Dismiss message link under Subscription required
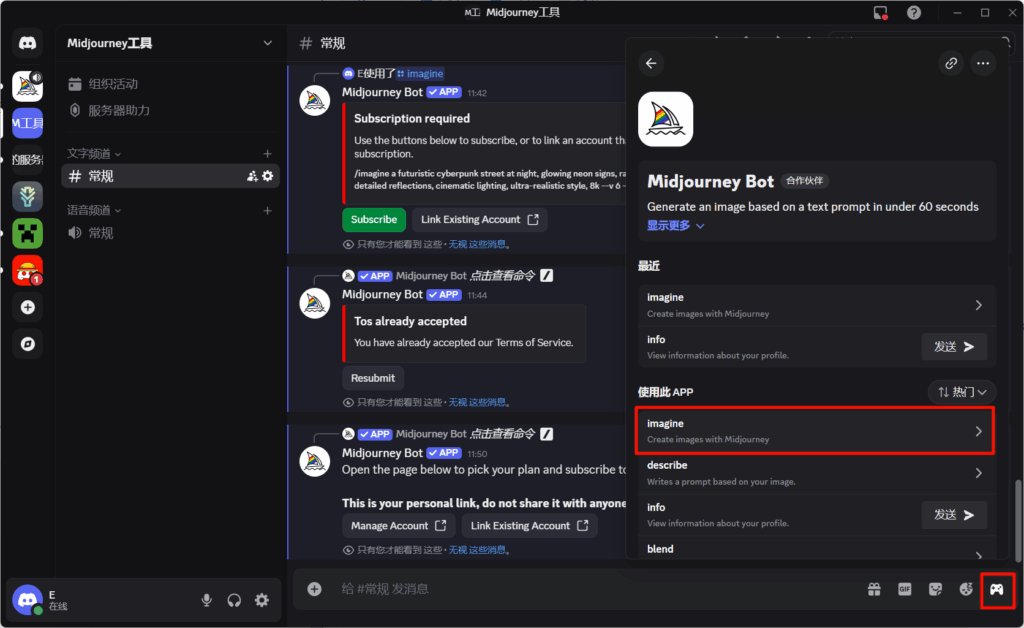The height and width of the screenshot is (628, 1024). tap(477, 244)
